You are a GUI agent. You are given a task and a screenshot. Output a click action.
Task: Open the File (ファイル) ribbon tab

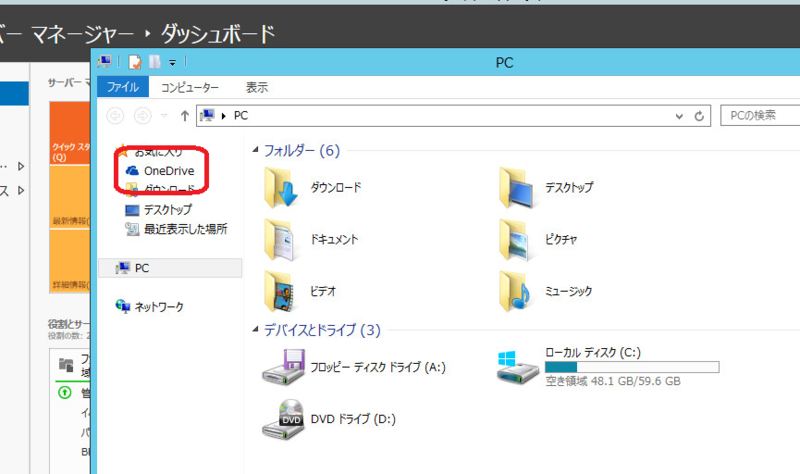click(122, 87)
